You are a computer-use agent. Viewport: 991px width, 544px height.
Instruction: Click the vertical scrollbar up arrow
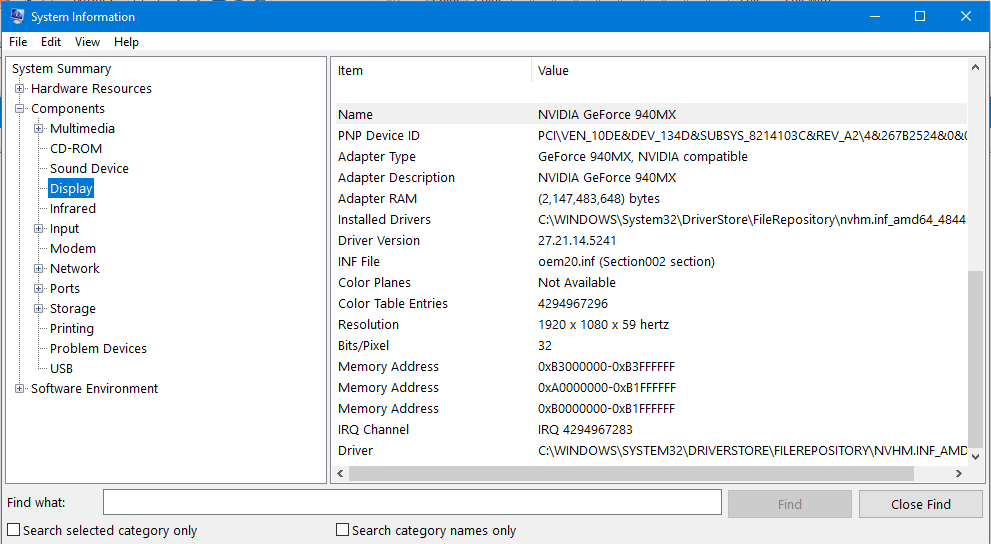[x=975, y=67]
